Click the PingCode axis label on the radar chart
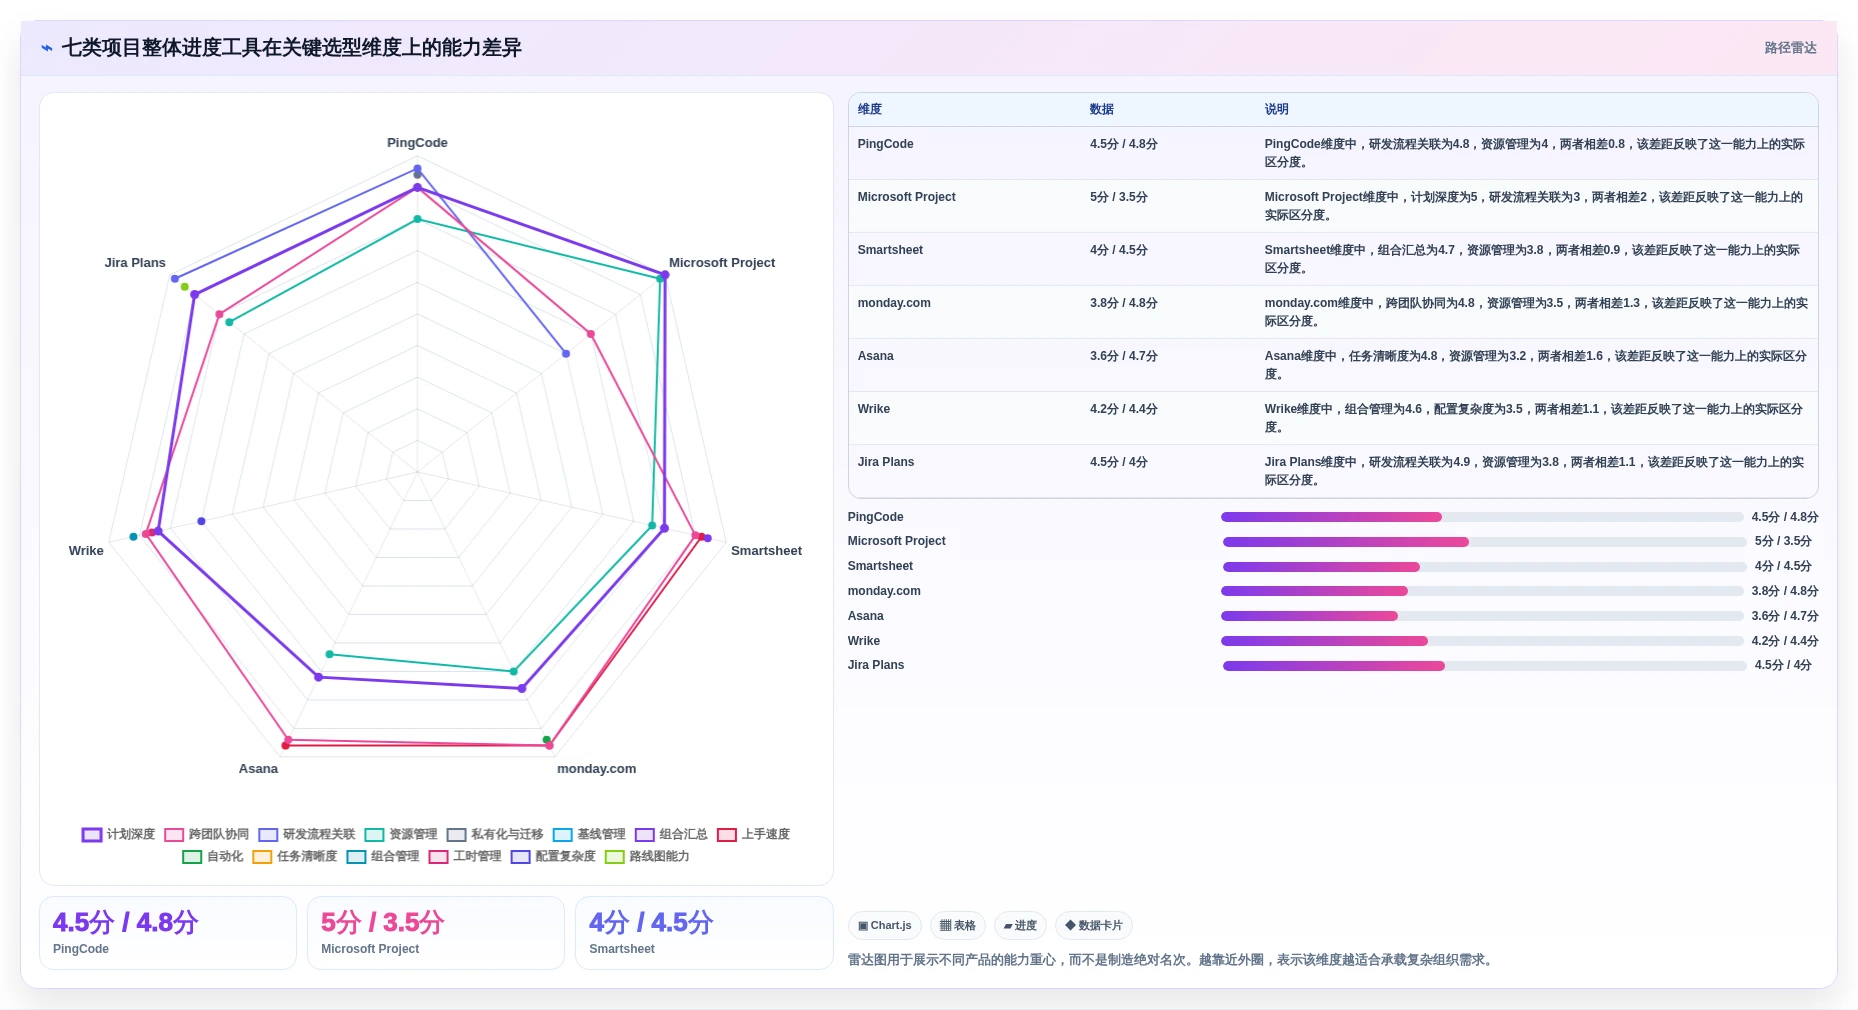The height and width of the screenshot is (1010, 1858). [x=417, y=143]
